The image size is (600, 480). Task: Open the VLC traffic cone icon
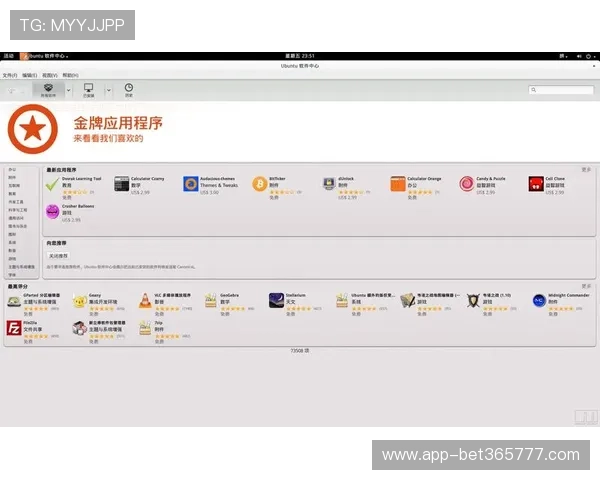(x=145, y=301)
